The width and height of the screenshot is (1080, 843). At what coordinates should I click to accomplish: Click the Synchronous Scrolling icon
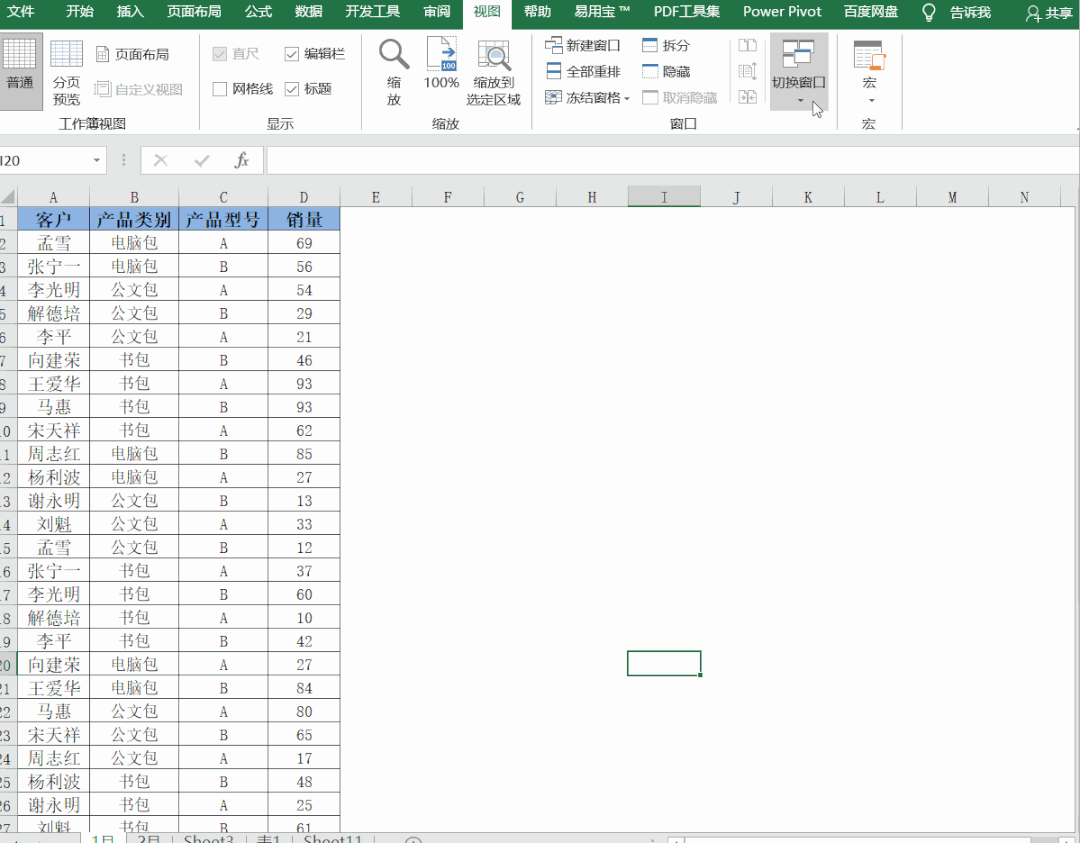pyautogui.click(x=747, y=72)
